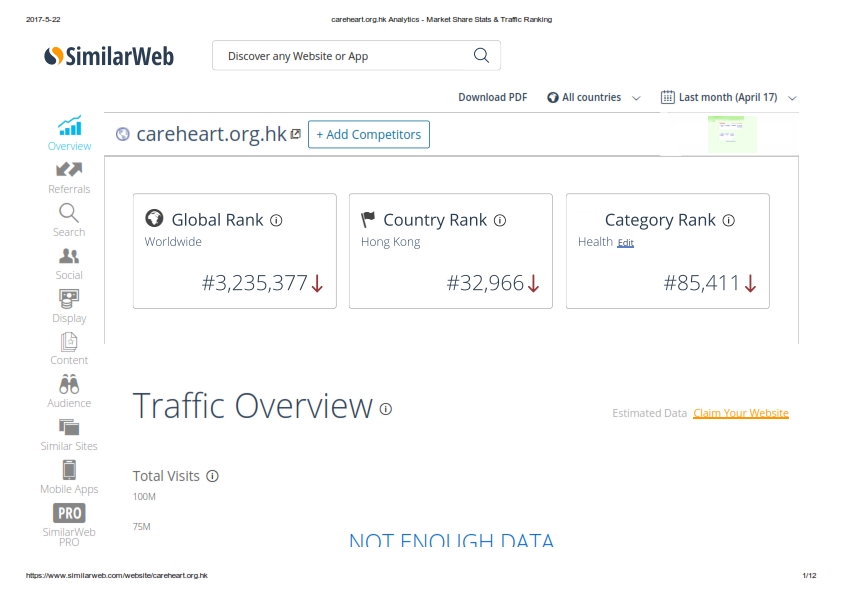
Task: Click the search magnifier icon
Action: tap(481, 55)
